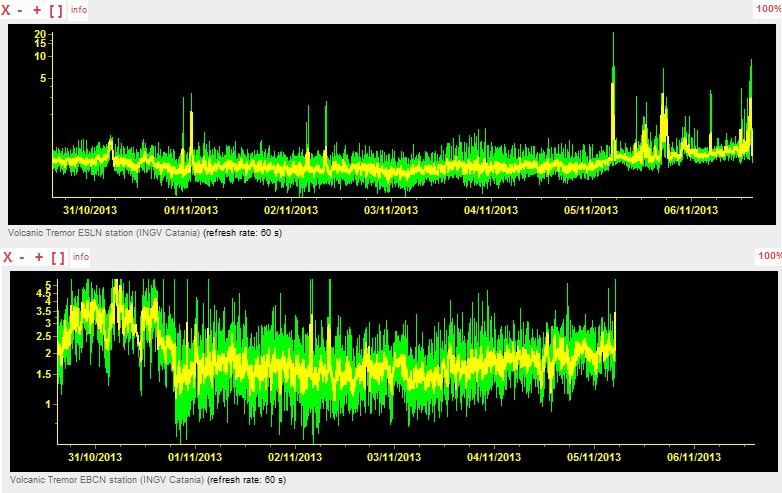Zoom out the EBCN chart using minus
Viewport: 782px width, 493px height.
click(x=23, y=258)
